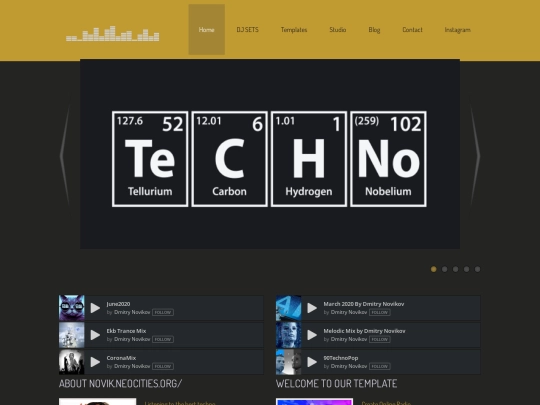Screen dimensions: 540x405
Task: Select the fifth slider pagination dot
Action: 477,269
